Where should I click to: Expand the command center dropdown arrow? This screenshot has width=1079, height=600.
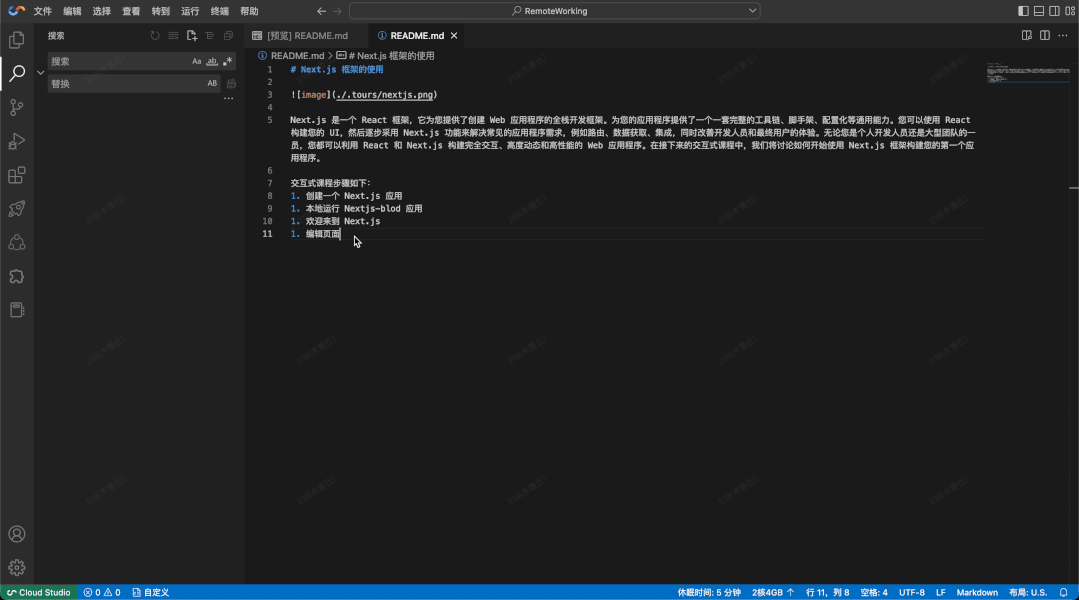pyautogui.click(x=752, y=11)
